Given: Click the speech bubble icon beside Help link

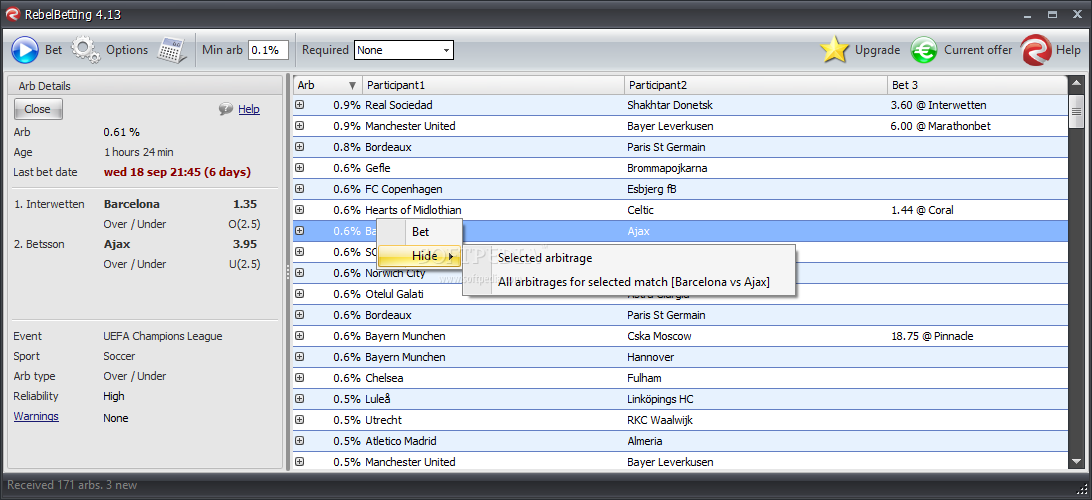Looking at the screenshot, I should 226,109.
